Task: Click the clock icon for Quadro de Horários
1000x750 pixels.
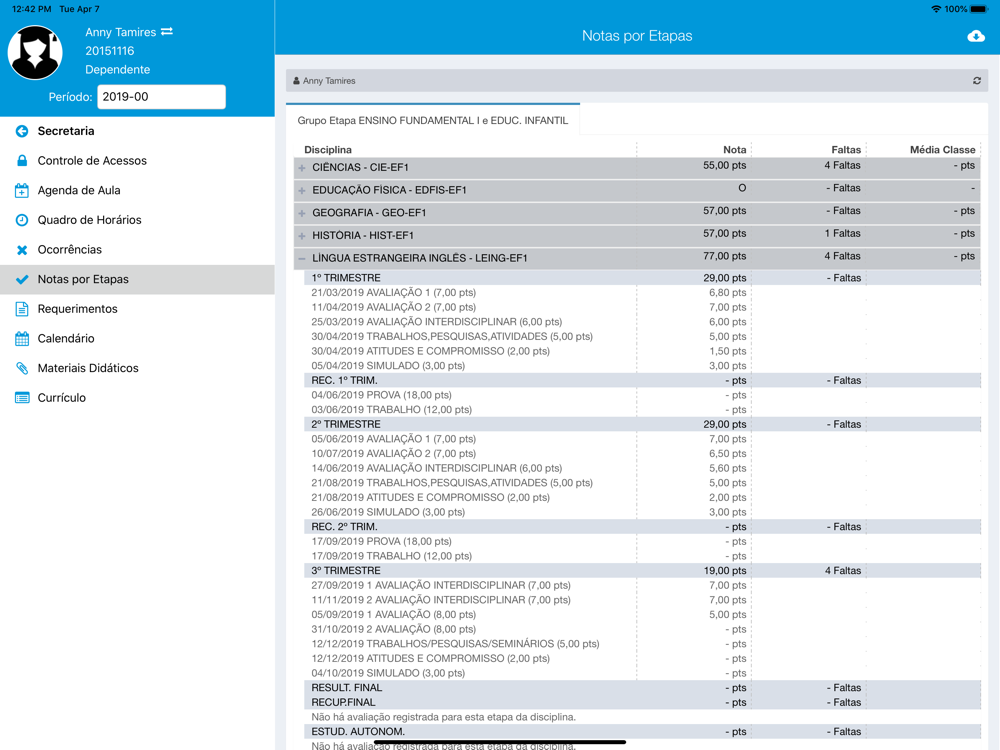Action: pos(22,219)
